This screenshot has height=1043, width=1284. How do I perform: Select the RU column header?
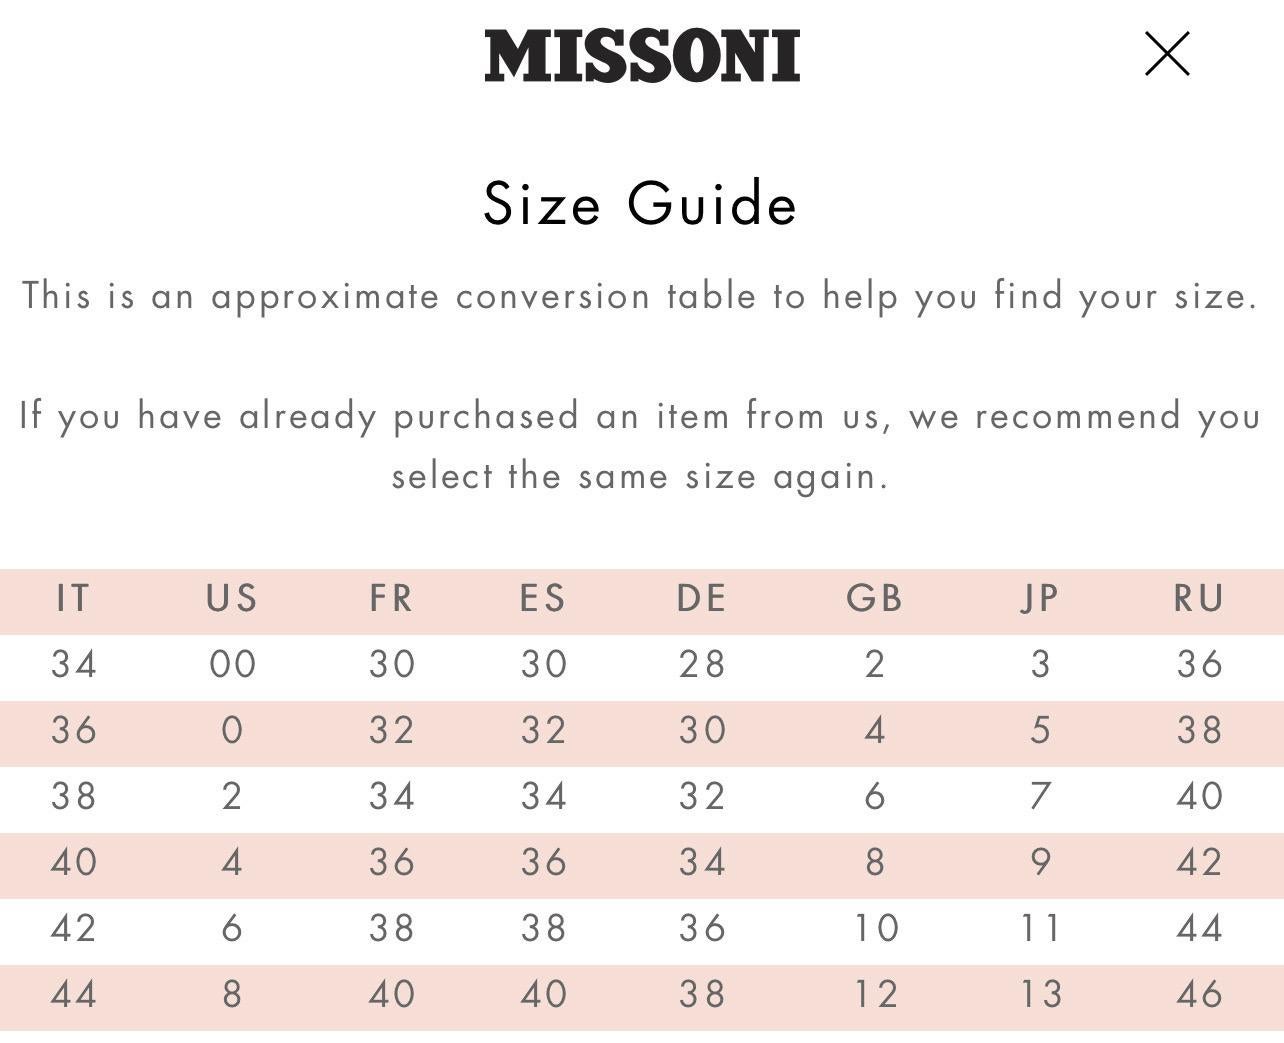point(1199,598)
